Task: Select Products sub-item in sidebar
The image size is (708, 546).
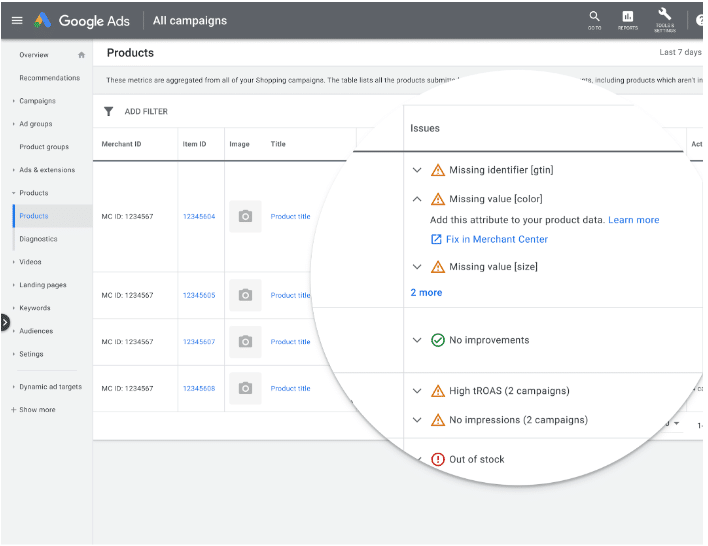Action: click(x=34, y=216)
